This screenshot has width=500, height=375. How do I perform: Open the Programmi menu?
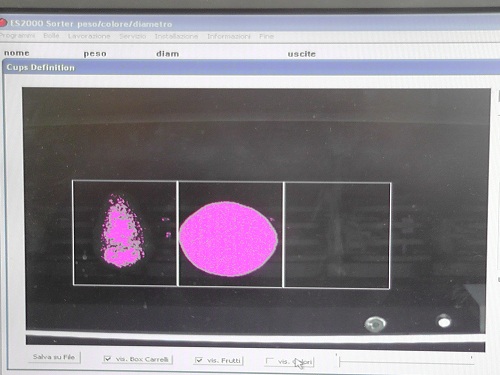(17, 35)
